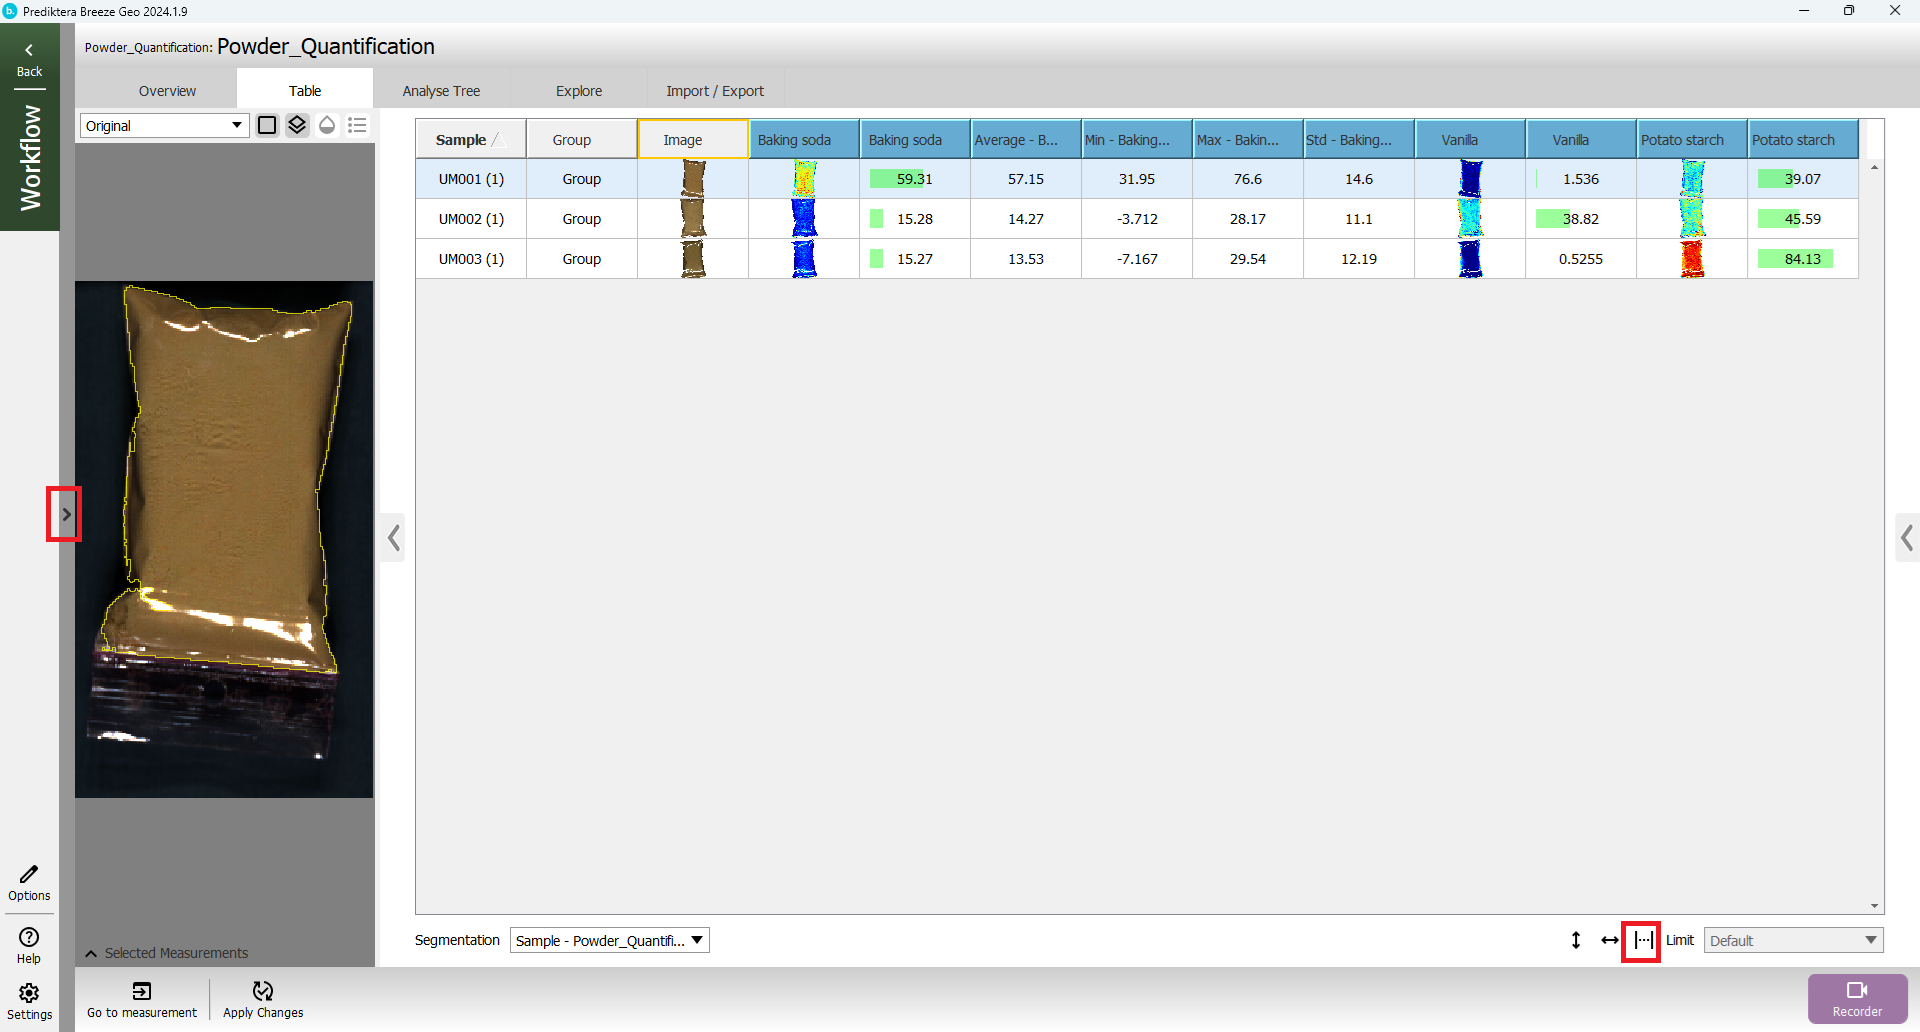Start the Recorder
Screen dimensions: 1920x1032
pyautogui.click(x=1857, y=998)
